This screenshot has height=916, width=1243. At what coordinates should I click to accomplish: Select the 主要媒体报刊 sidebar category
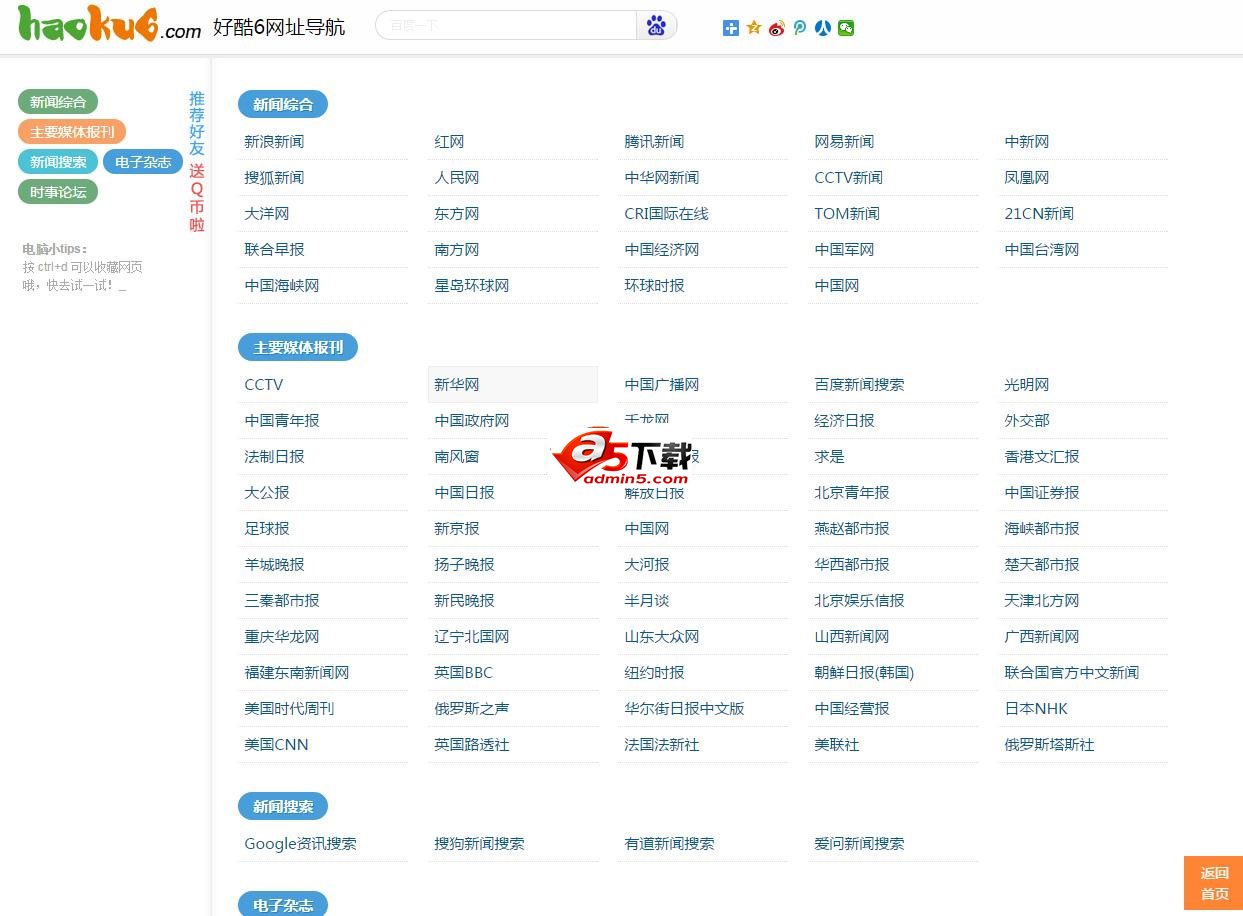click(71, 131)
